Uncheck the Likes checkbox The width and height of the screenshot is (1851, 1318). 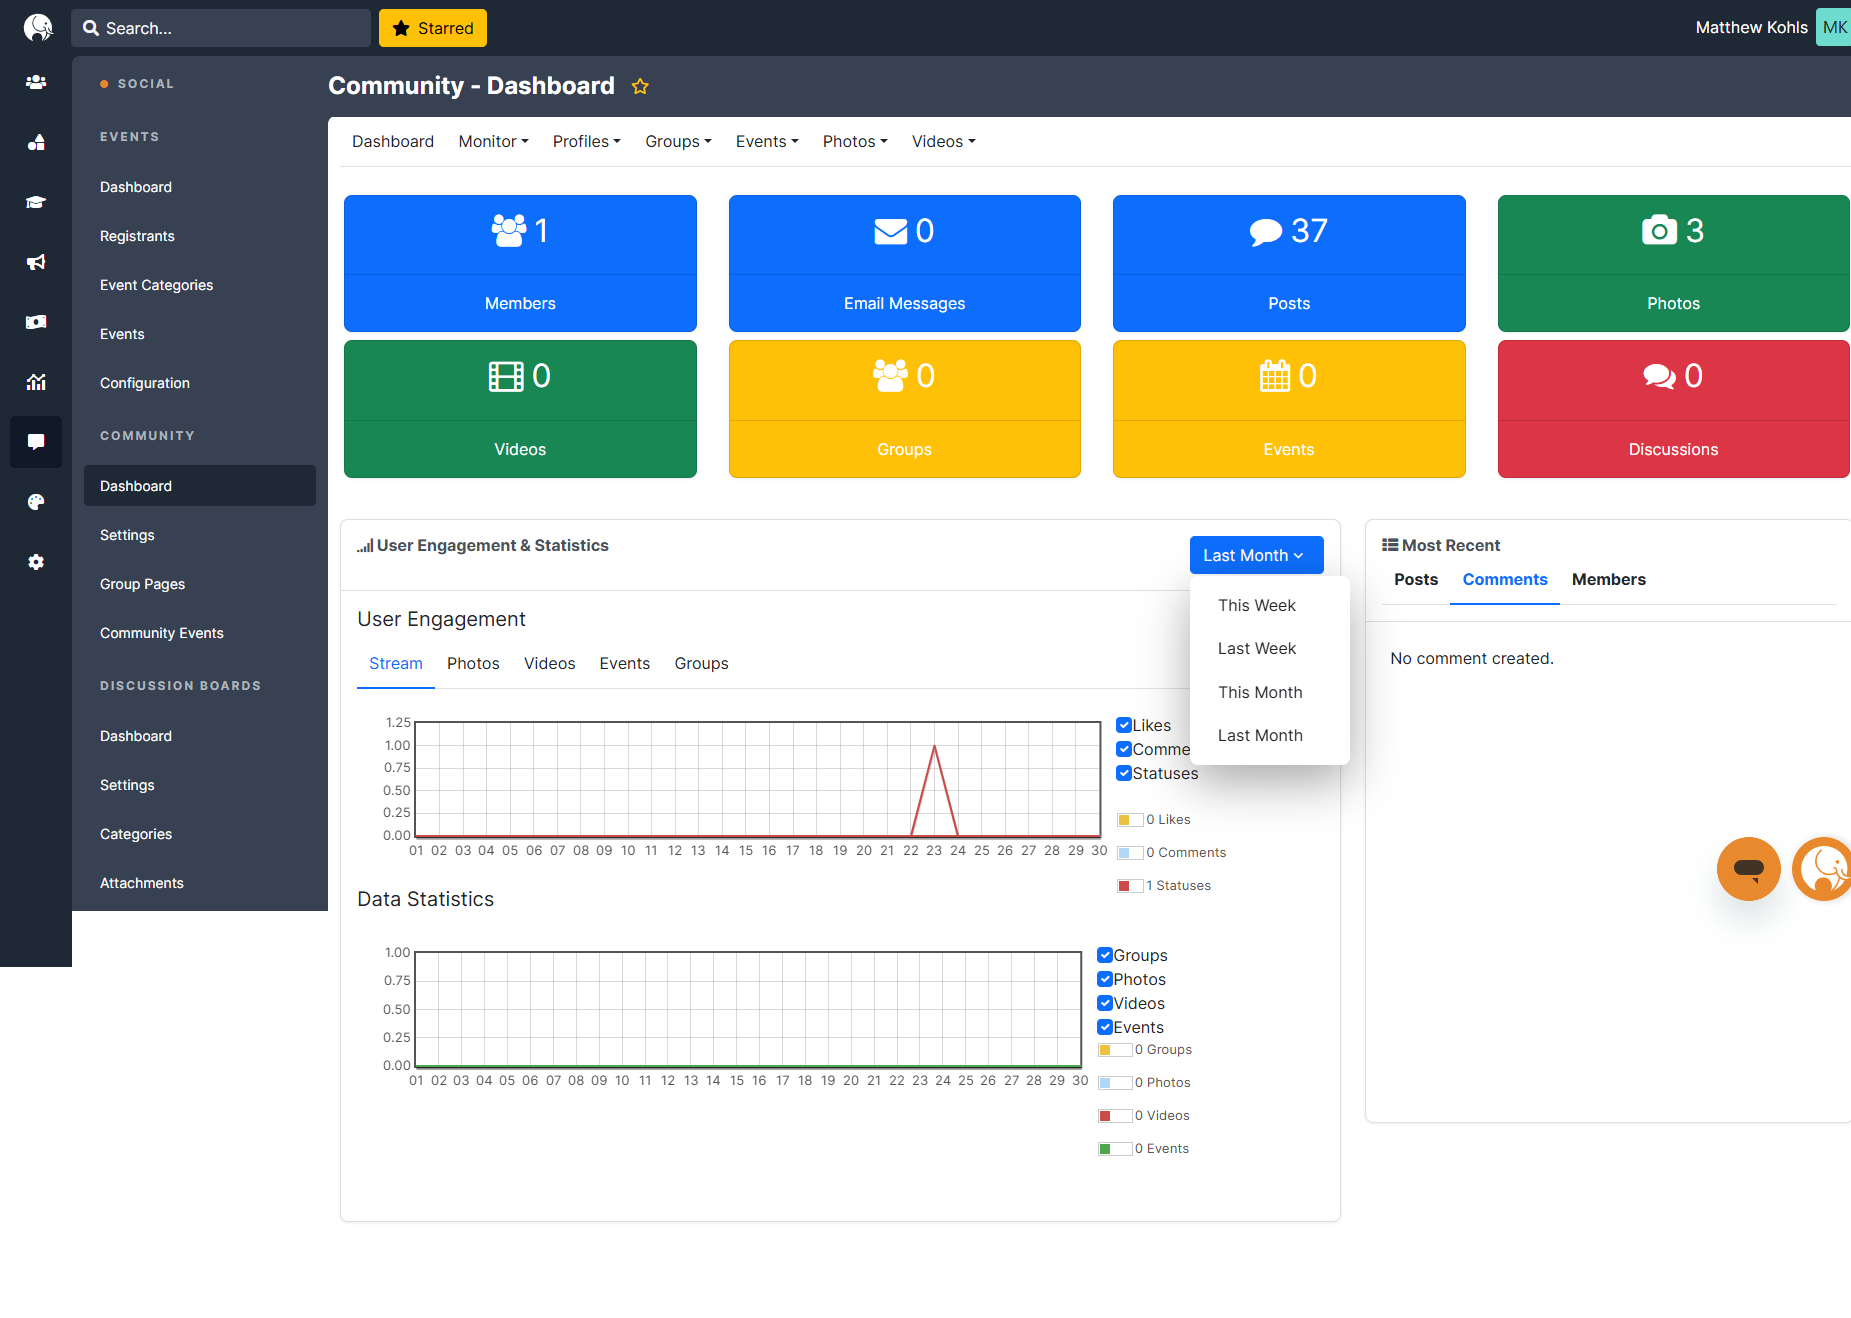[x=1124, y=725]
